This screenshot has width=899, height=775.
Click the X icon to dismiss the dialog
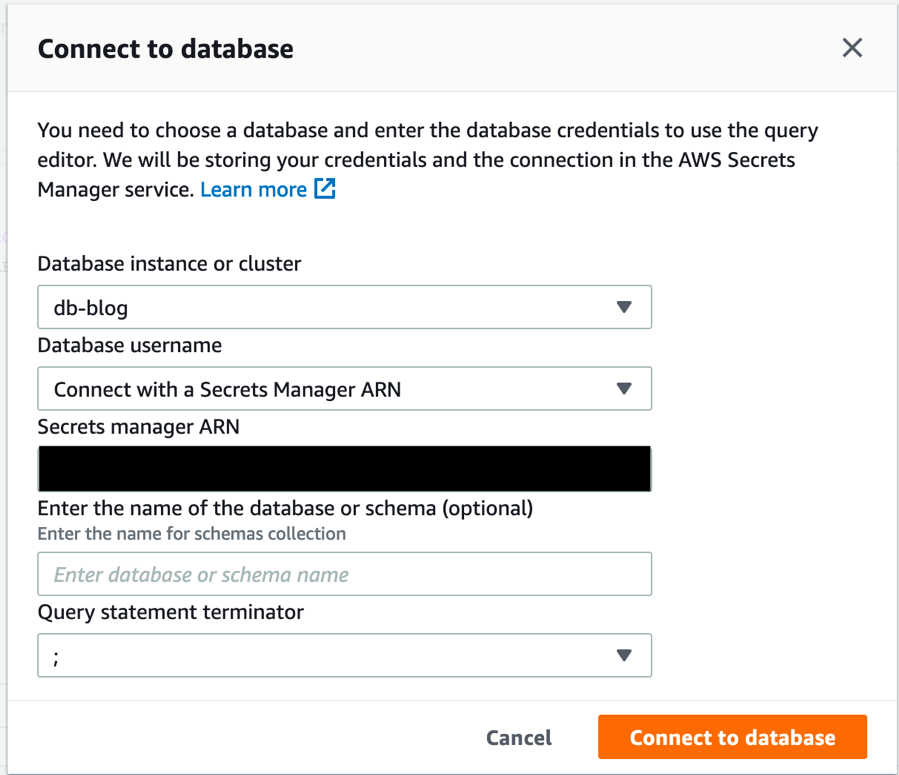[851, 47]
